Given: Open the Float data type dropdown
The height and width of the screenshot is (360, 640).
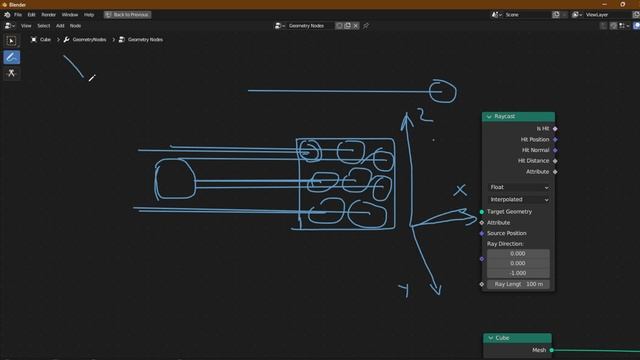Looking at the screenshot, I should (519, 187).
